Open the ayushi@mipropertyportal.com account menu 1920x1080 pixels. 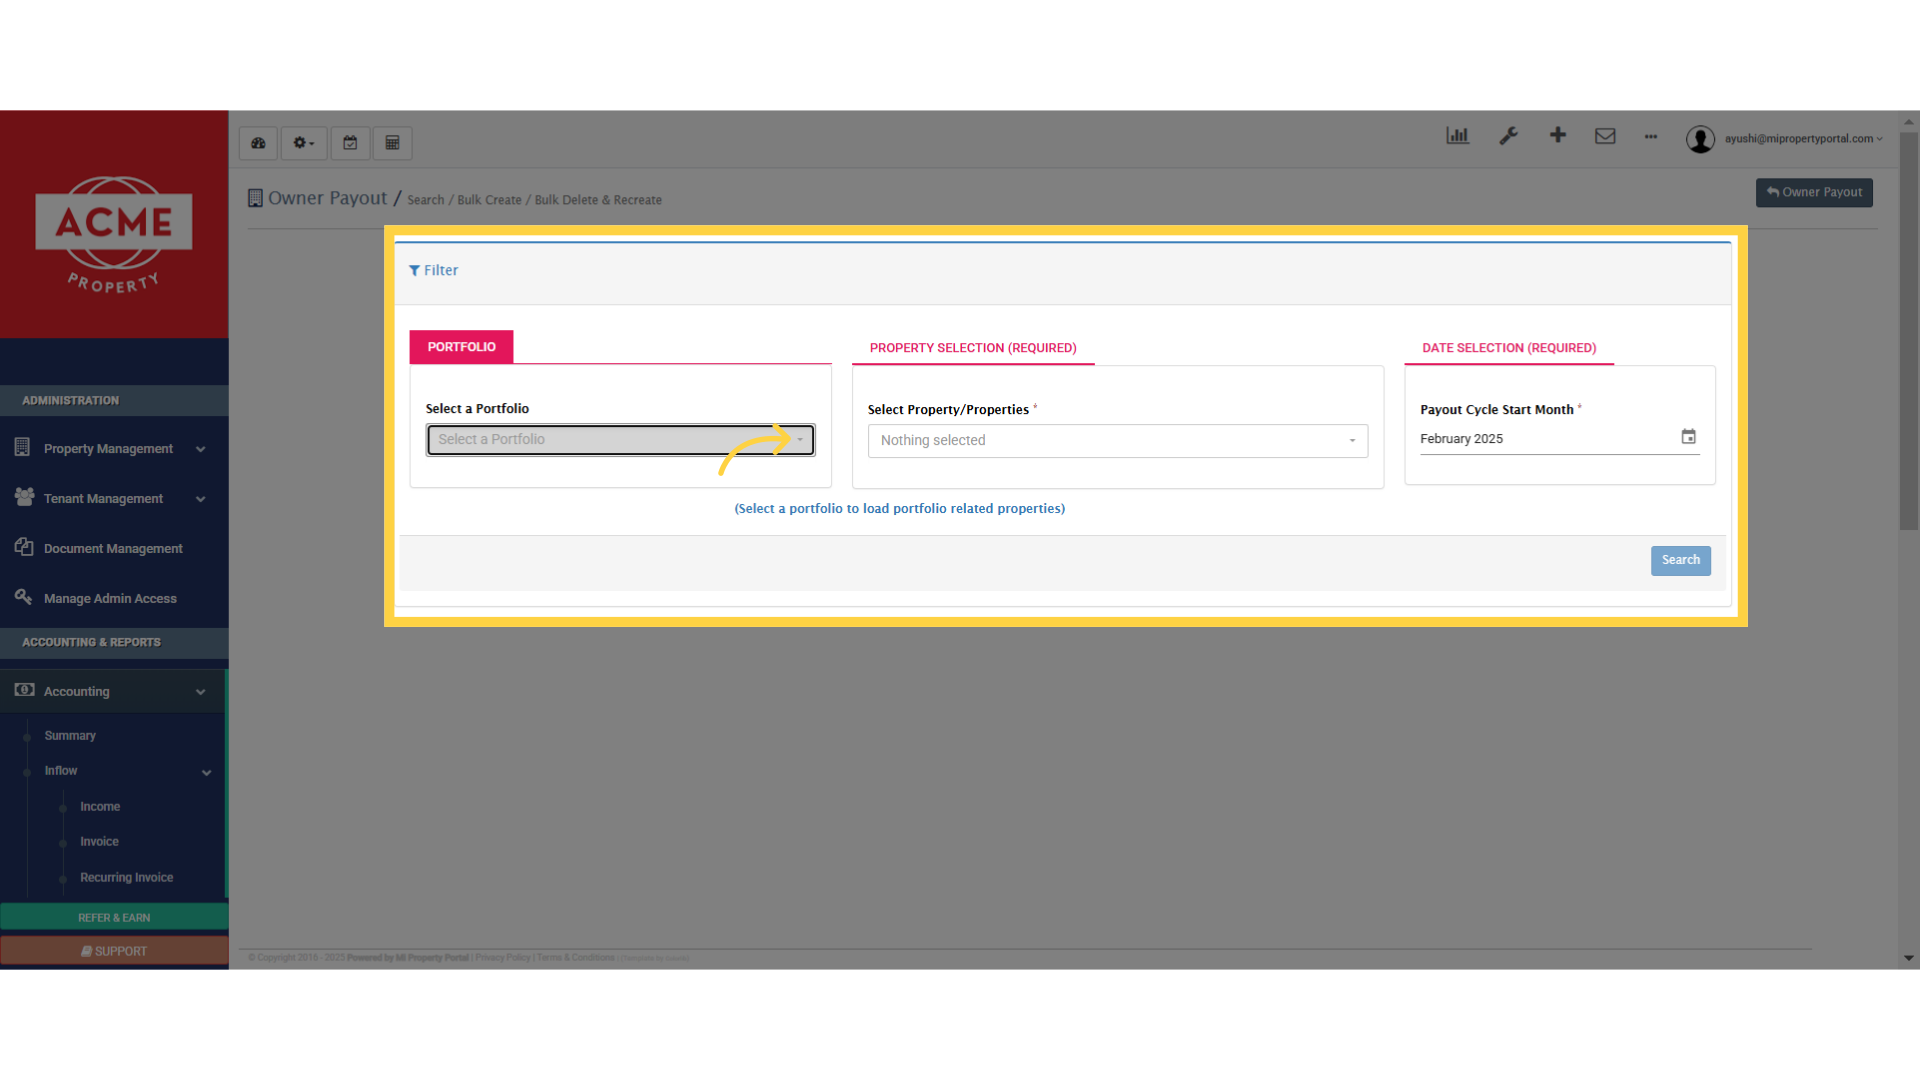click(x=1802, y=139)
